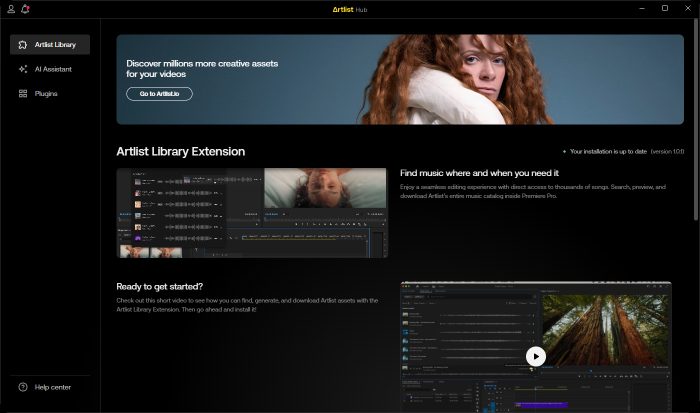Image resolution: width=700 pixels, height=413 pixels.
Task: Switch to the Plugins section
Action: pyautogui.click(x=50, y=94)
